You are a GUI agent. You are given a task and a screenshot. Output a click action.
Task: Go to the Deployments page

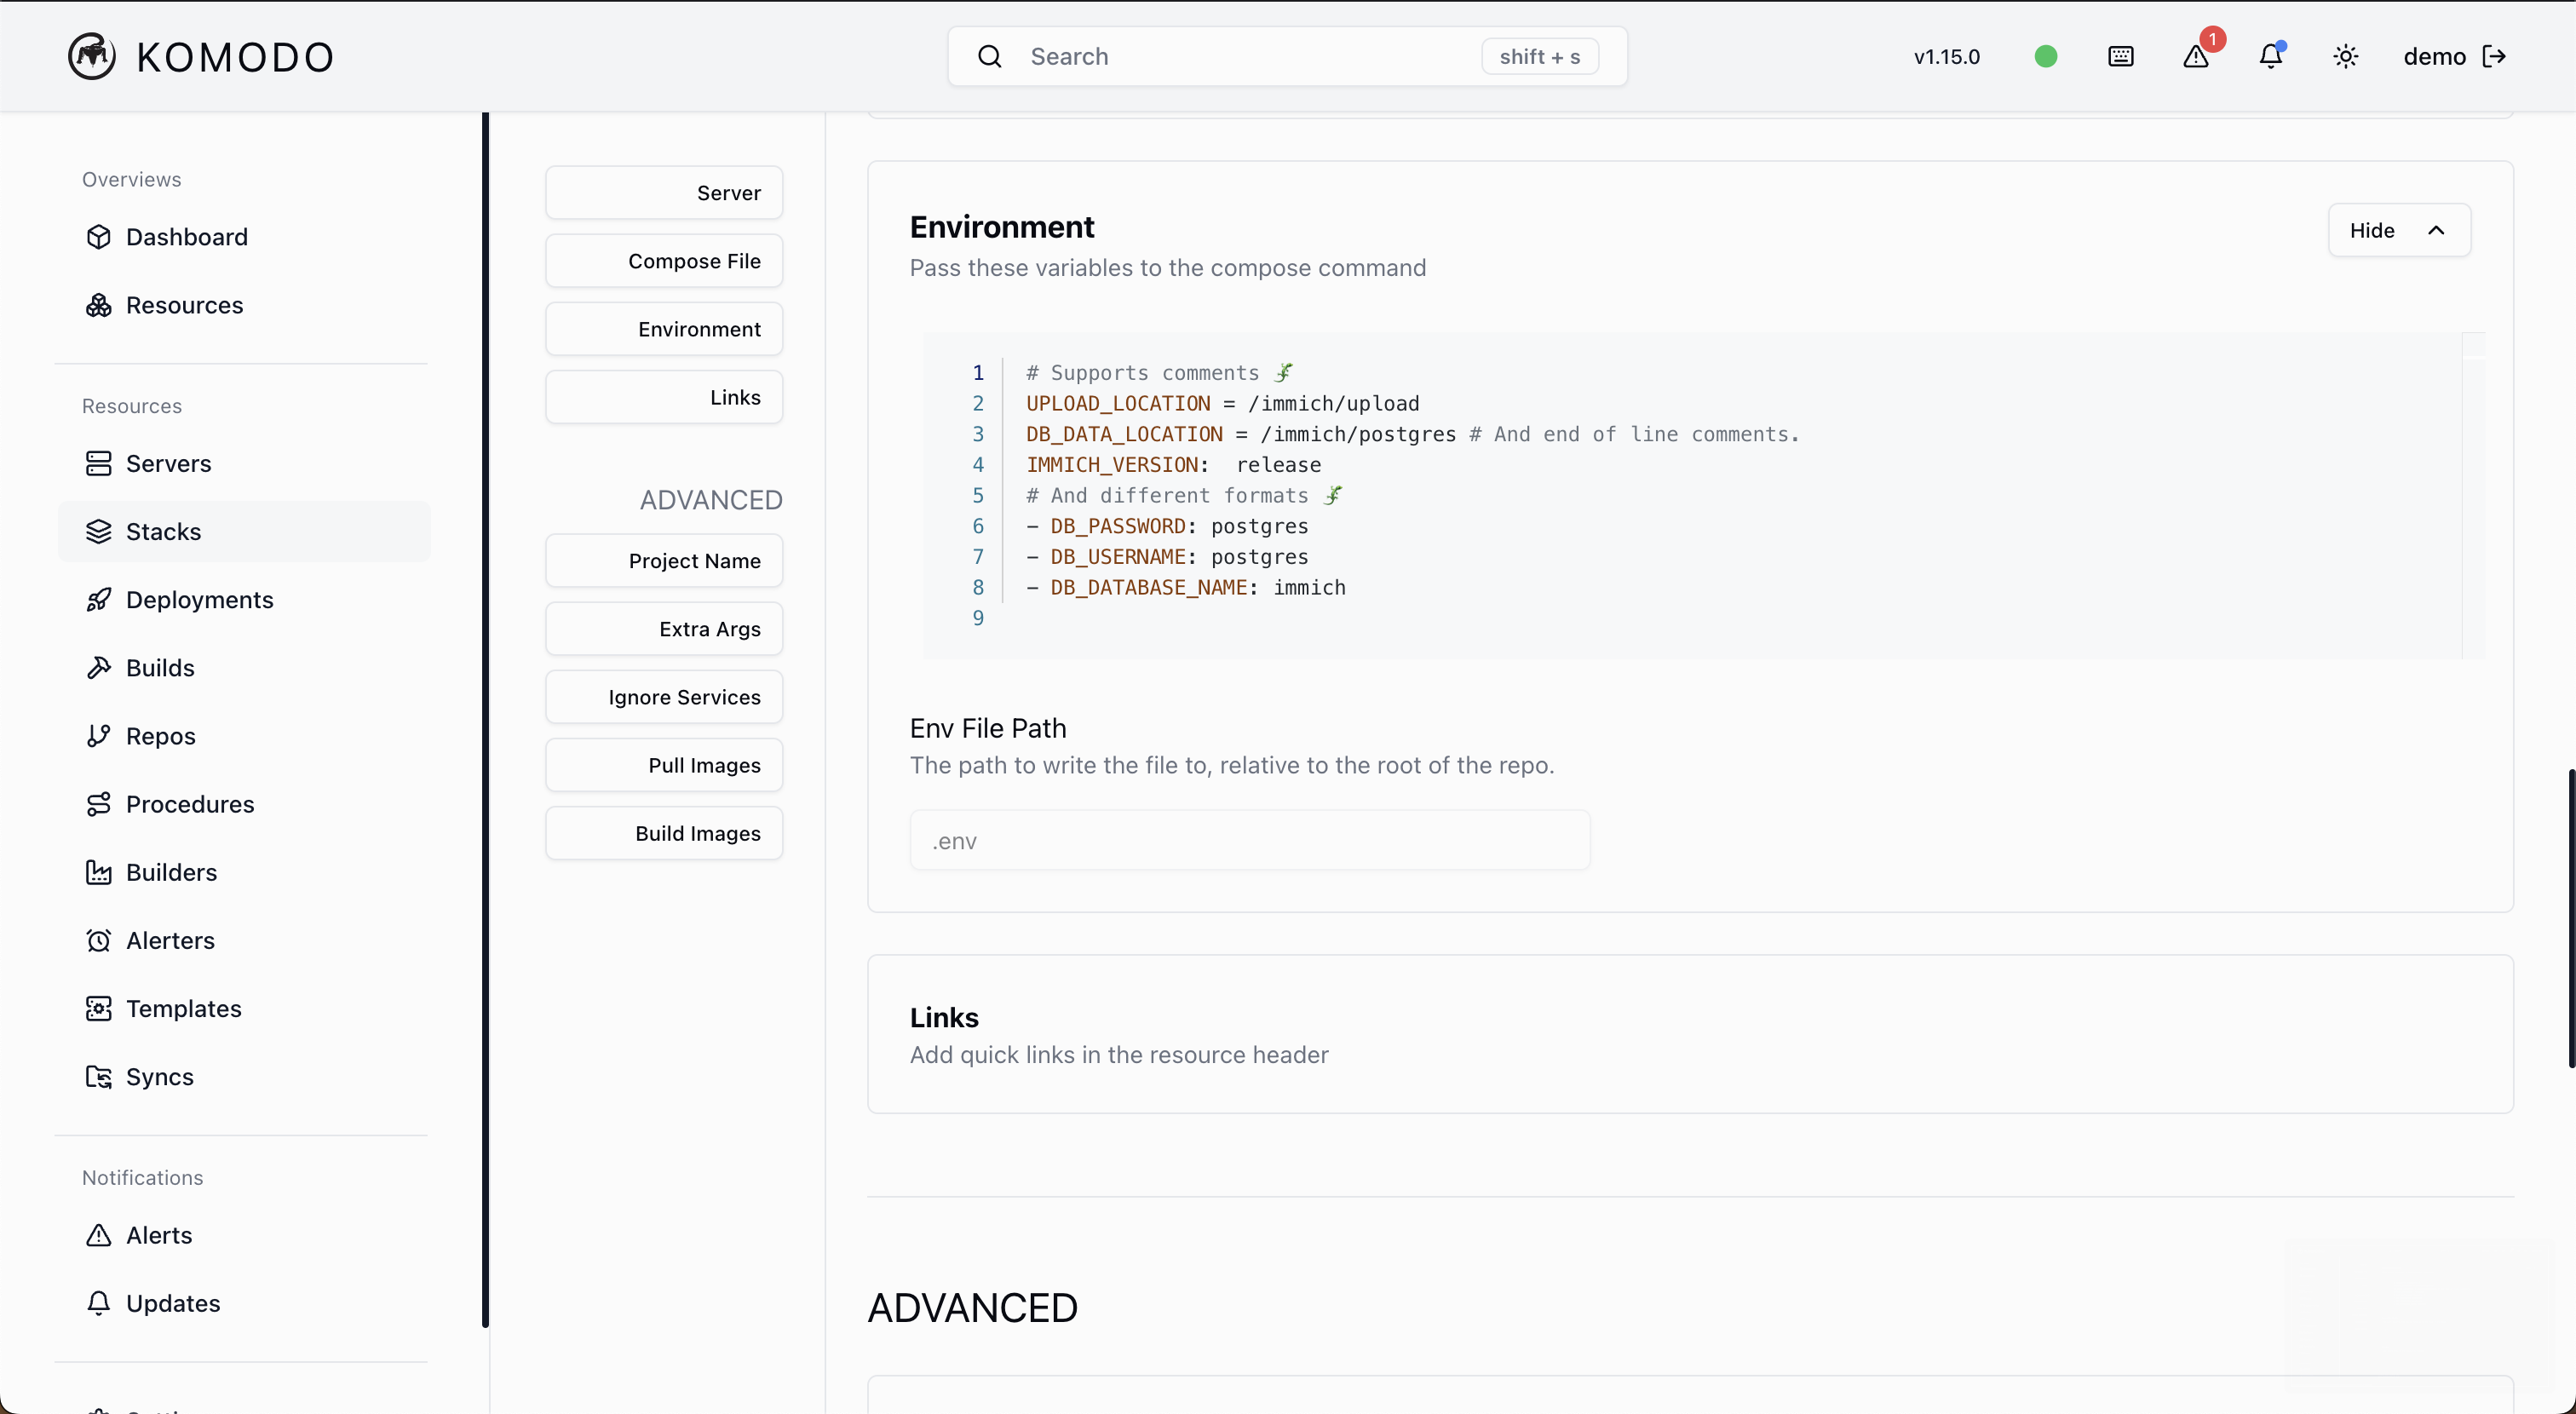pyautogui.click(x=199, y=600)
